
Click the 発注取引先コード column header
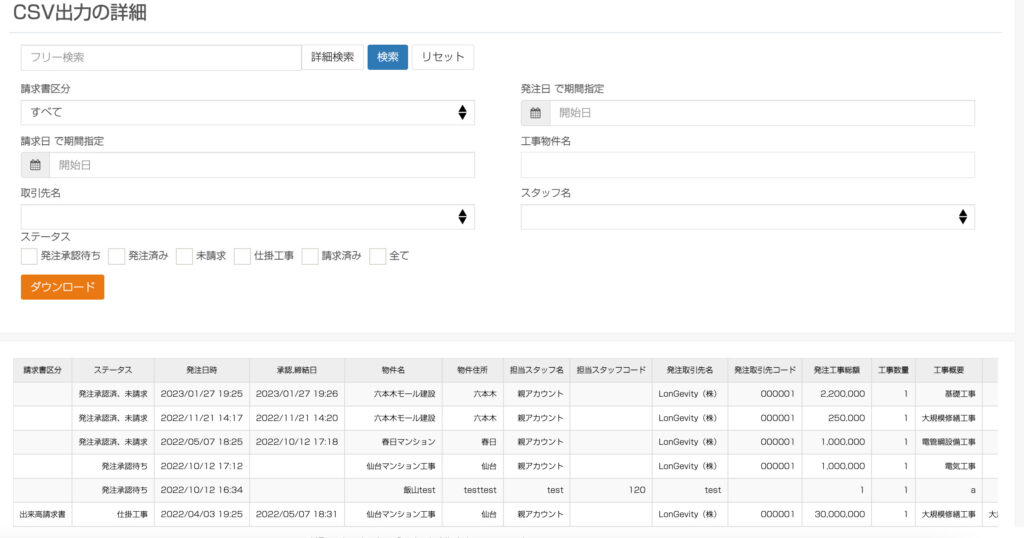click(765, 370)
